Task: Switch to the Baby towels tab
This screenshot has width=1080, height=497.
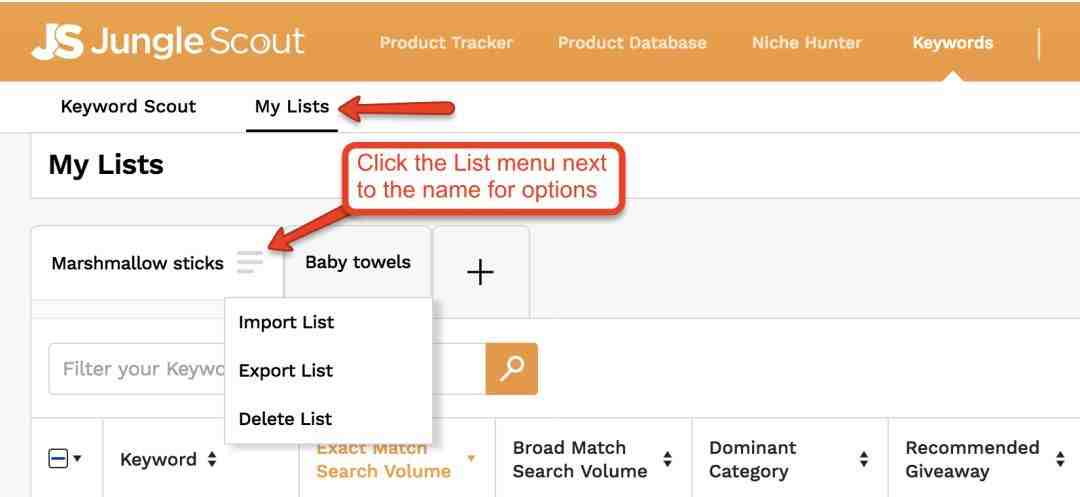Action: tap(357, 262)
